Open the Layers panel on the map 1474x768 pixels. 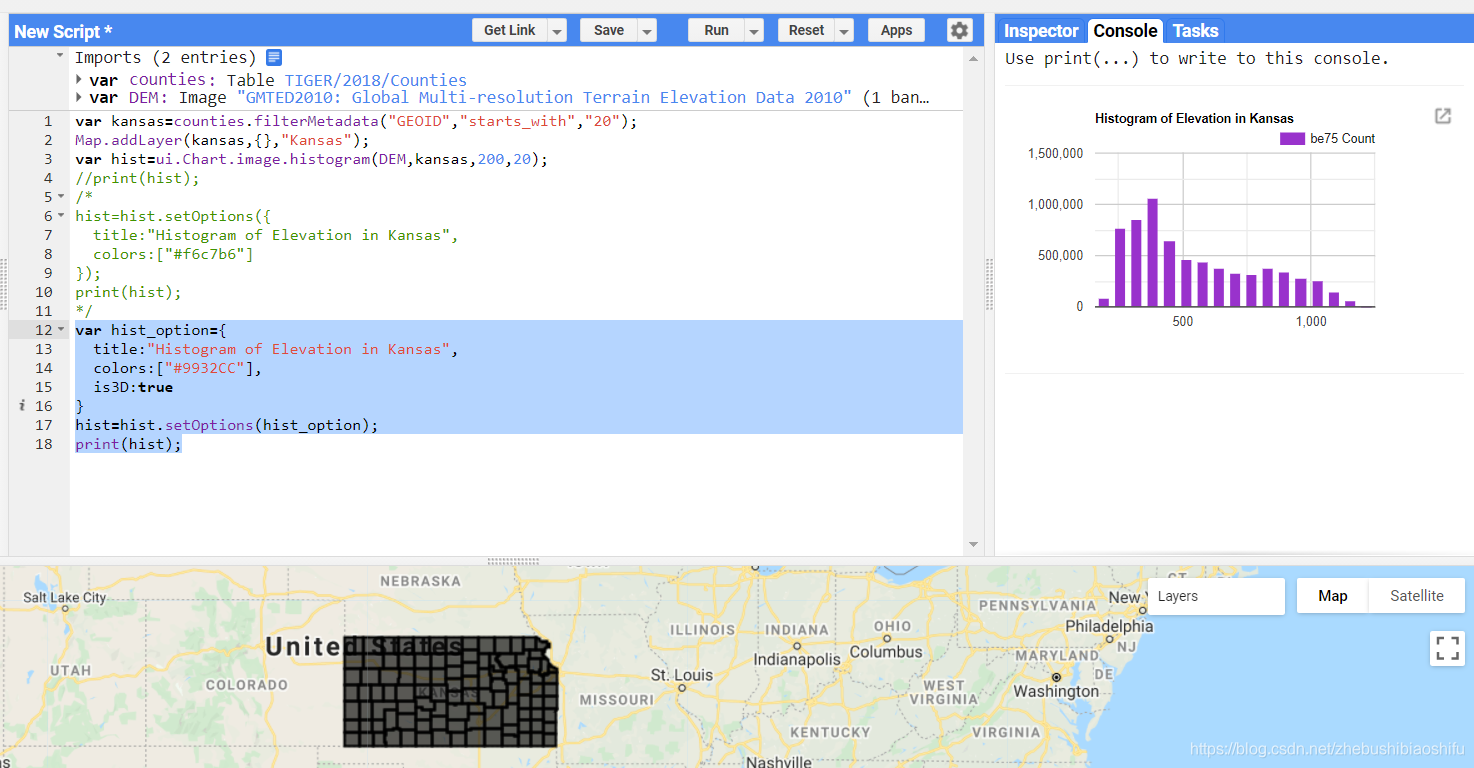1216,596
